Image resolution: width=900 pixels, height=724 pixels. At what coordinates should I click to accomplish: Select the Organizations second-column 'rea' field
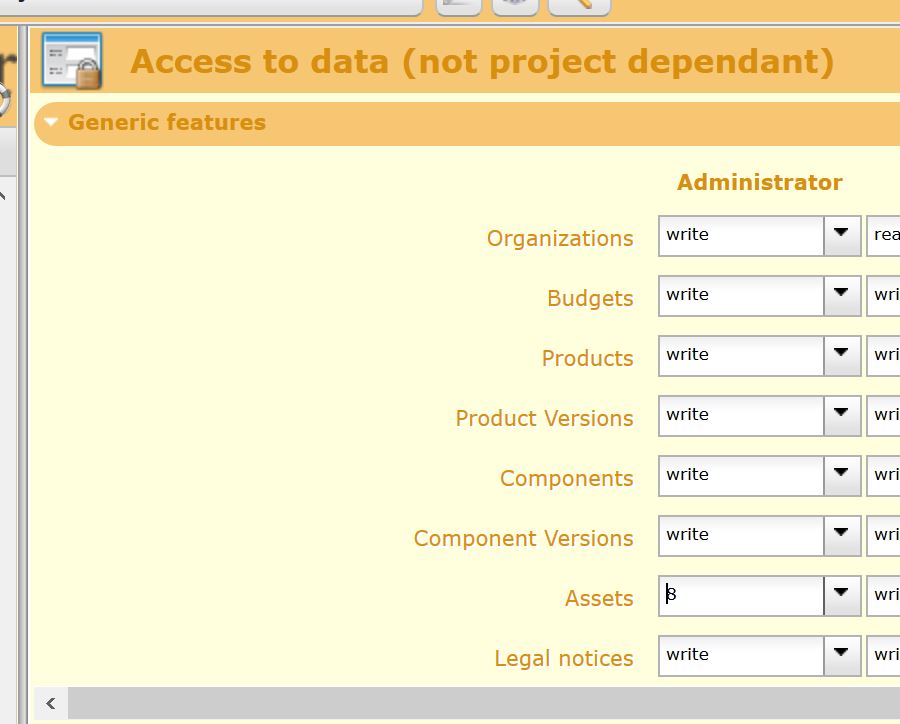pyautogui.click(x=884, y=235)
